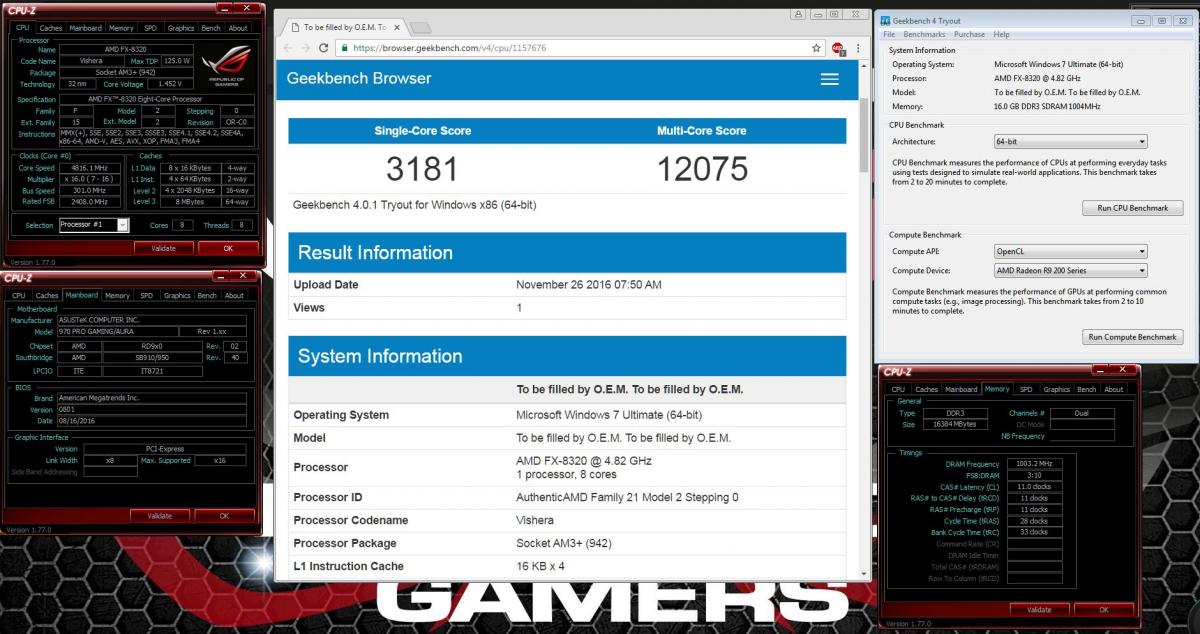Click Validate in mainboard CPU-Z window
This screenshot has width=1200, height=634.
160,516
